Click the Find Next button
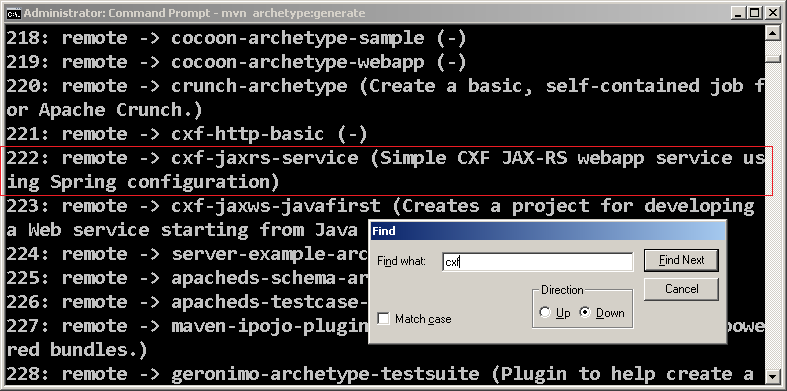 681,260
